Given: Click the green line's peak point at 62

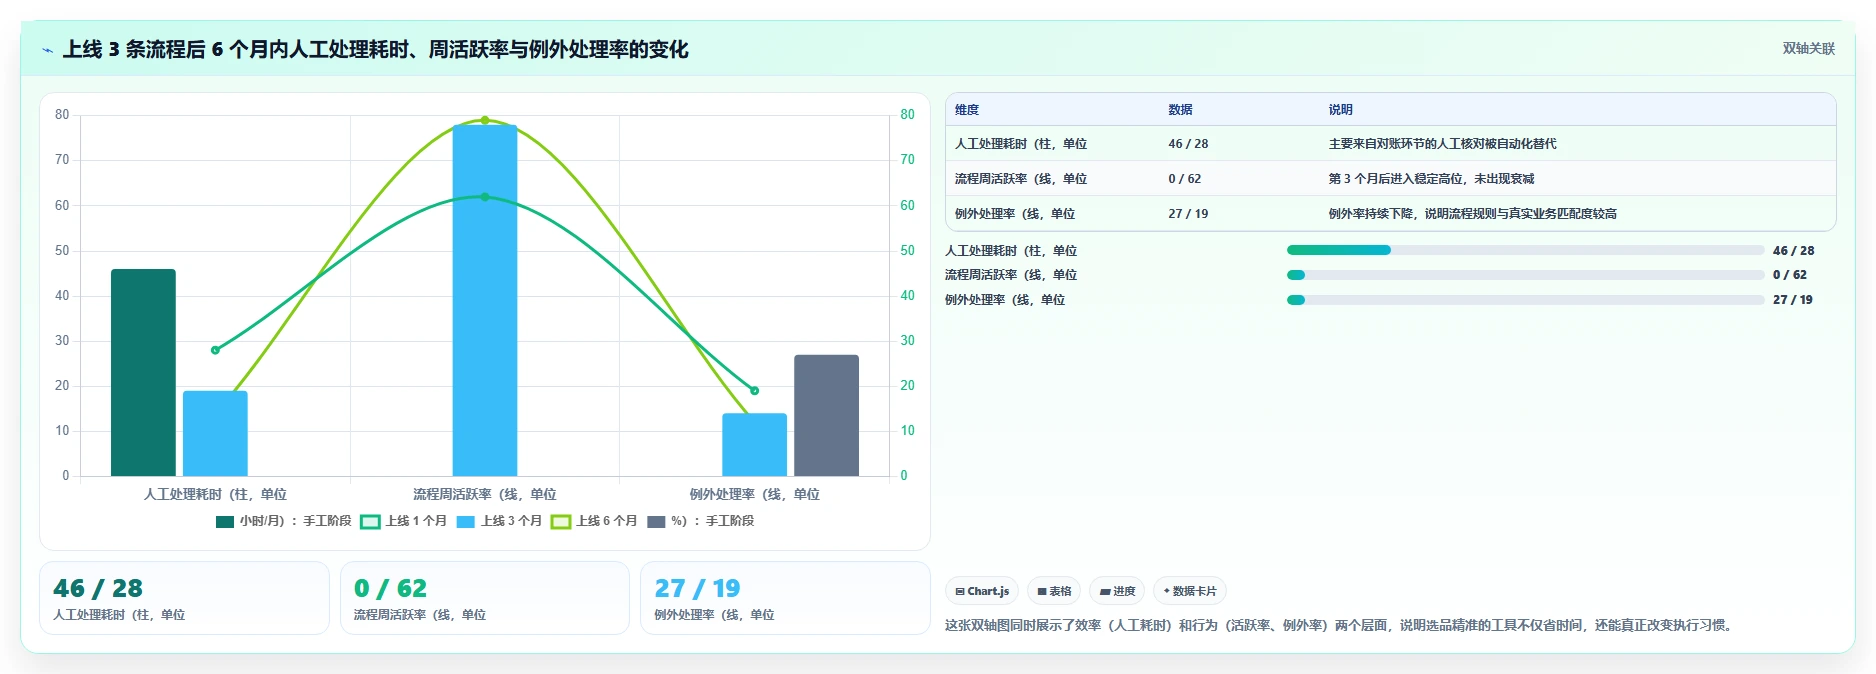Looking at the screenshot, I should [x=485, y=197].
